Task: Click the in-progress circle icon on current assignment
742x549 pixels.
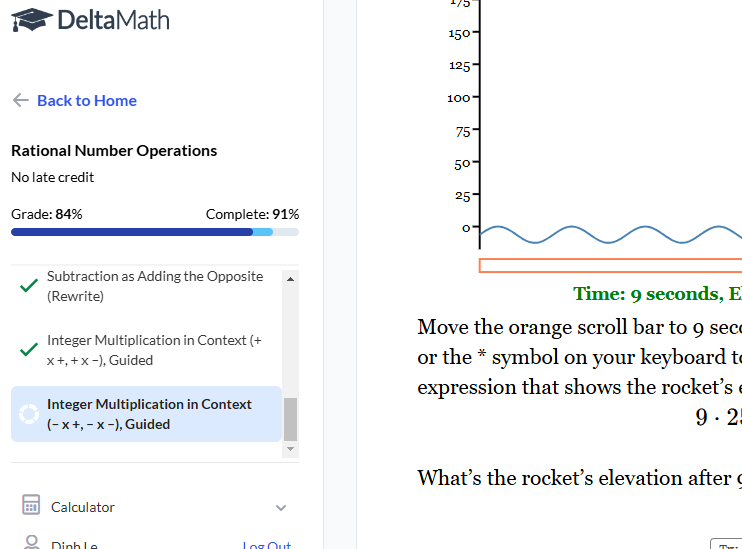Action: click(x=28, y=414)
